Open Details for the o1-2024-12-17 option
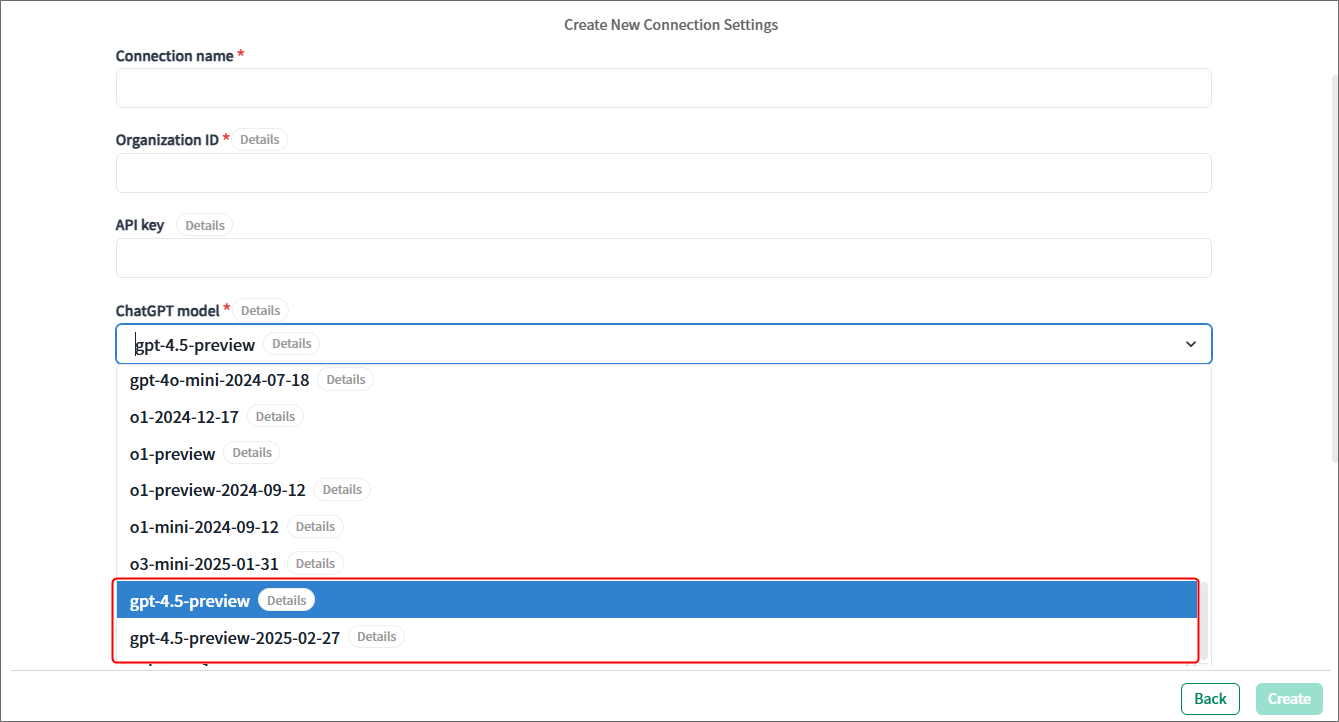1339x722 pixels. pos(275,416)
